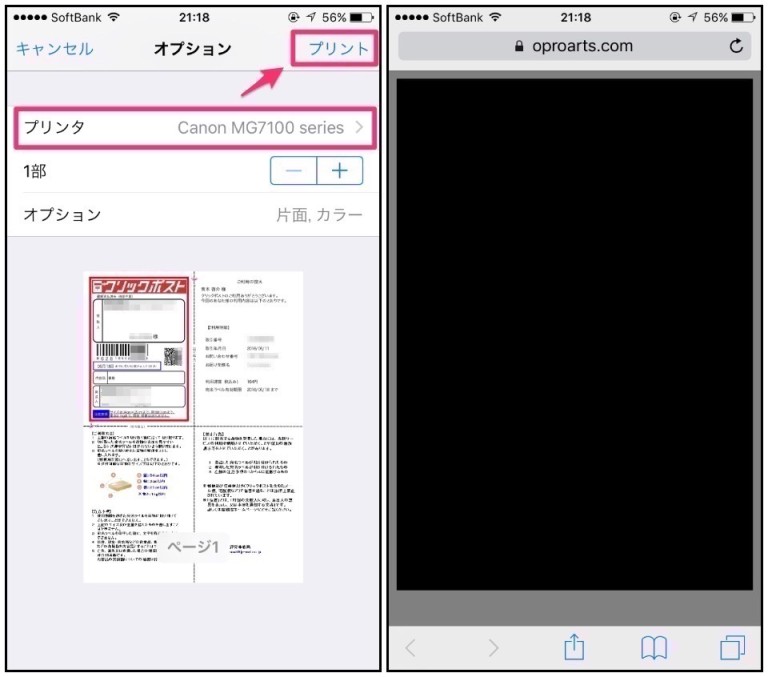Tap SoftBank carrier label in left status bar
768x677 pixels.
point(76,18)
